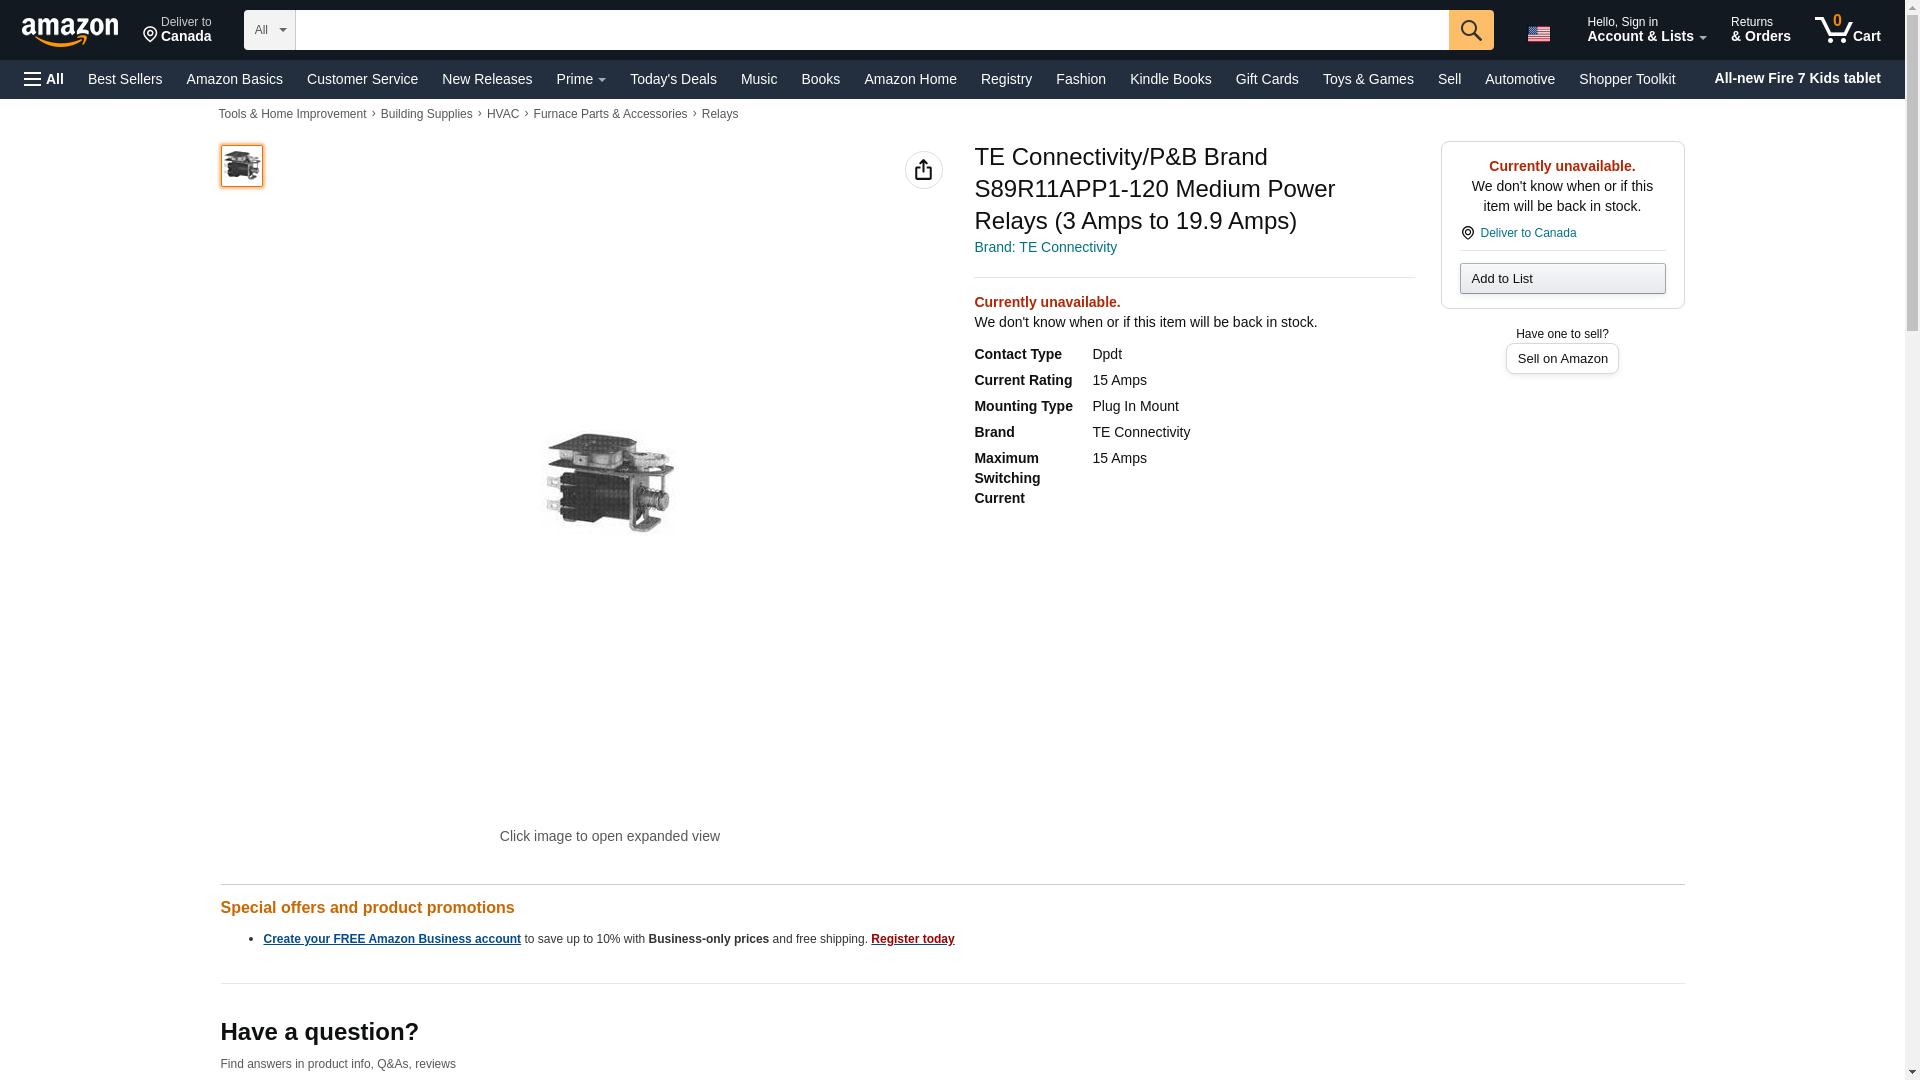Focus the Amazon search input field

point(870,30)
